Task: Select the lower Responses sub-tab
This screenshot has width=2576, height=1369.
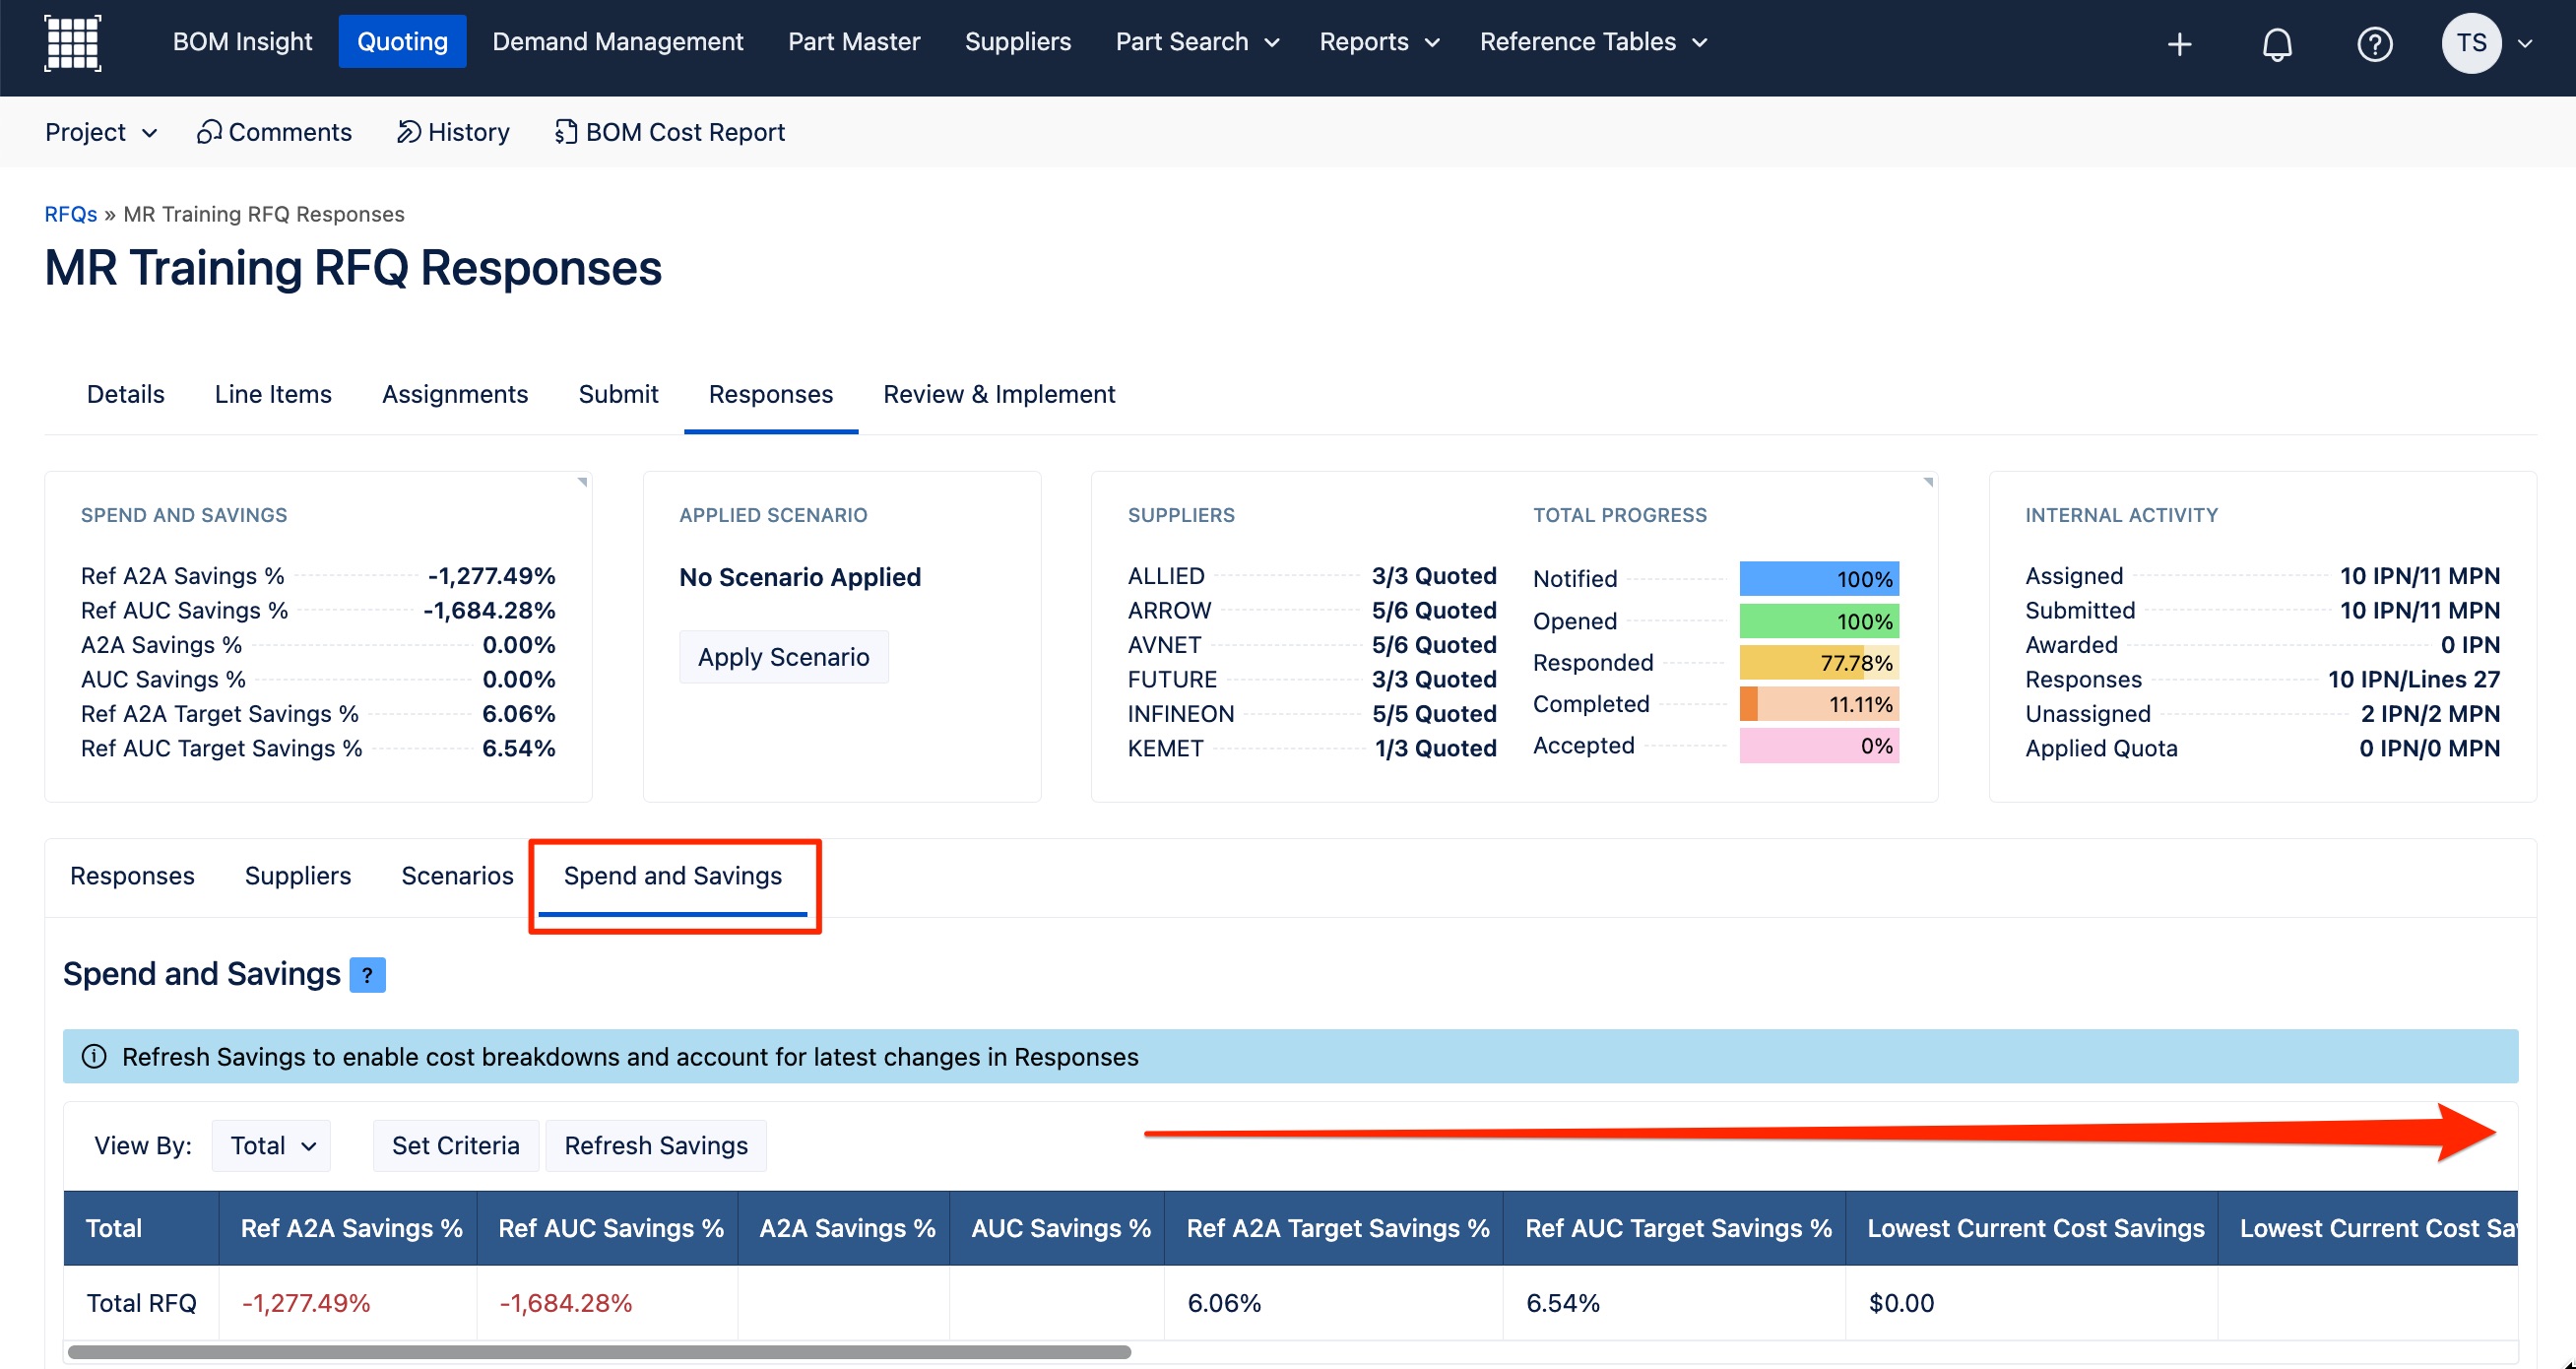Action: pos(132,876)
